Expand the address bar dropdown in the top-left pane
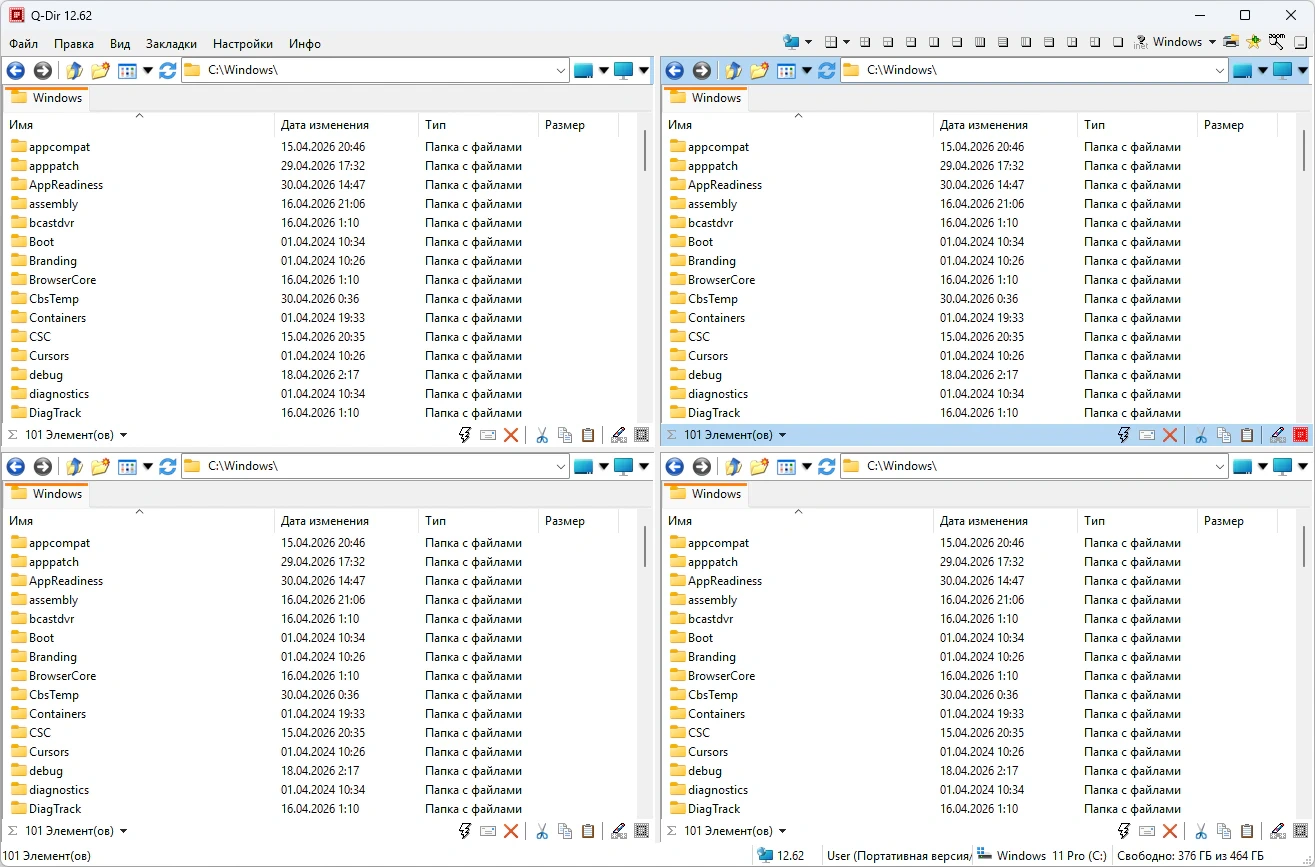Screen dimensions: 1315x867 click(561, 70)
